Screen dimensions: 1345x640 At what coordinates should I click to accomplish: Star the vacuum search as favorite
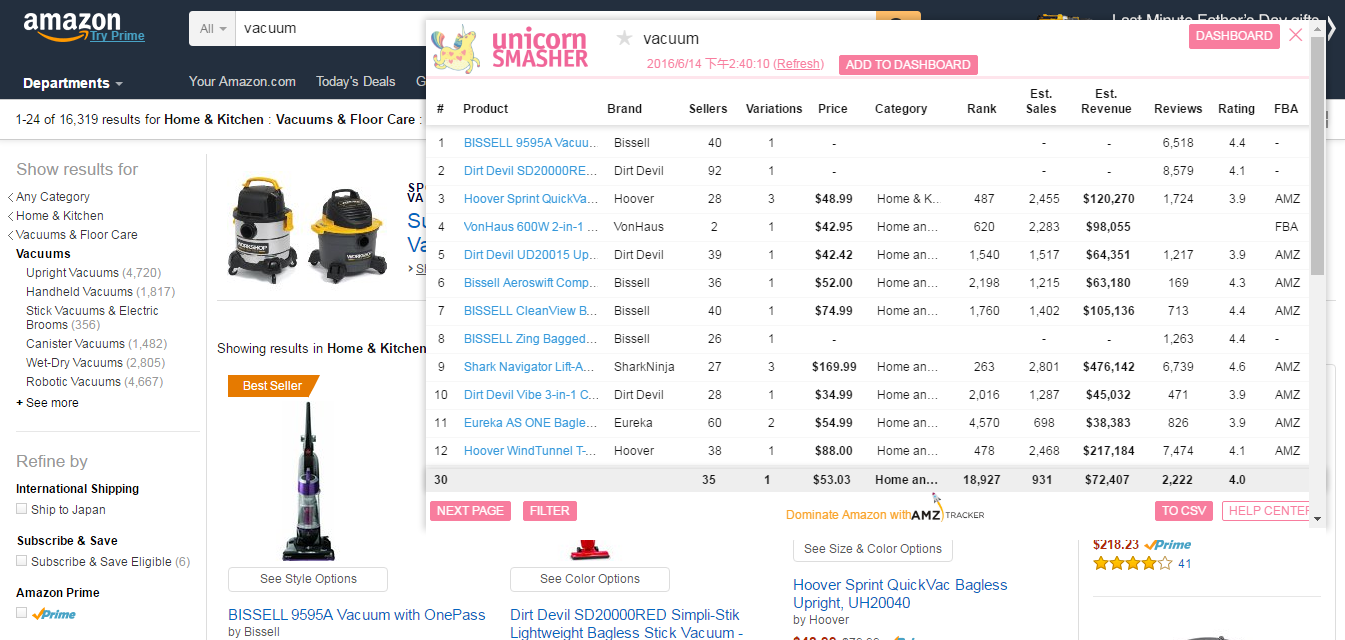tap(624, 38)
